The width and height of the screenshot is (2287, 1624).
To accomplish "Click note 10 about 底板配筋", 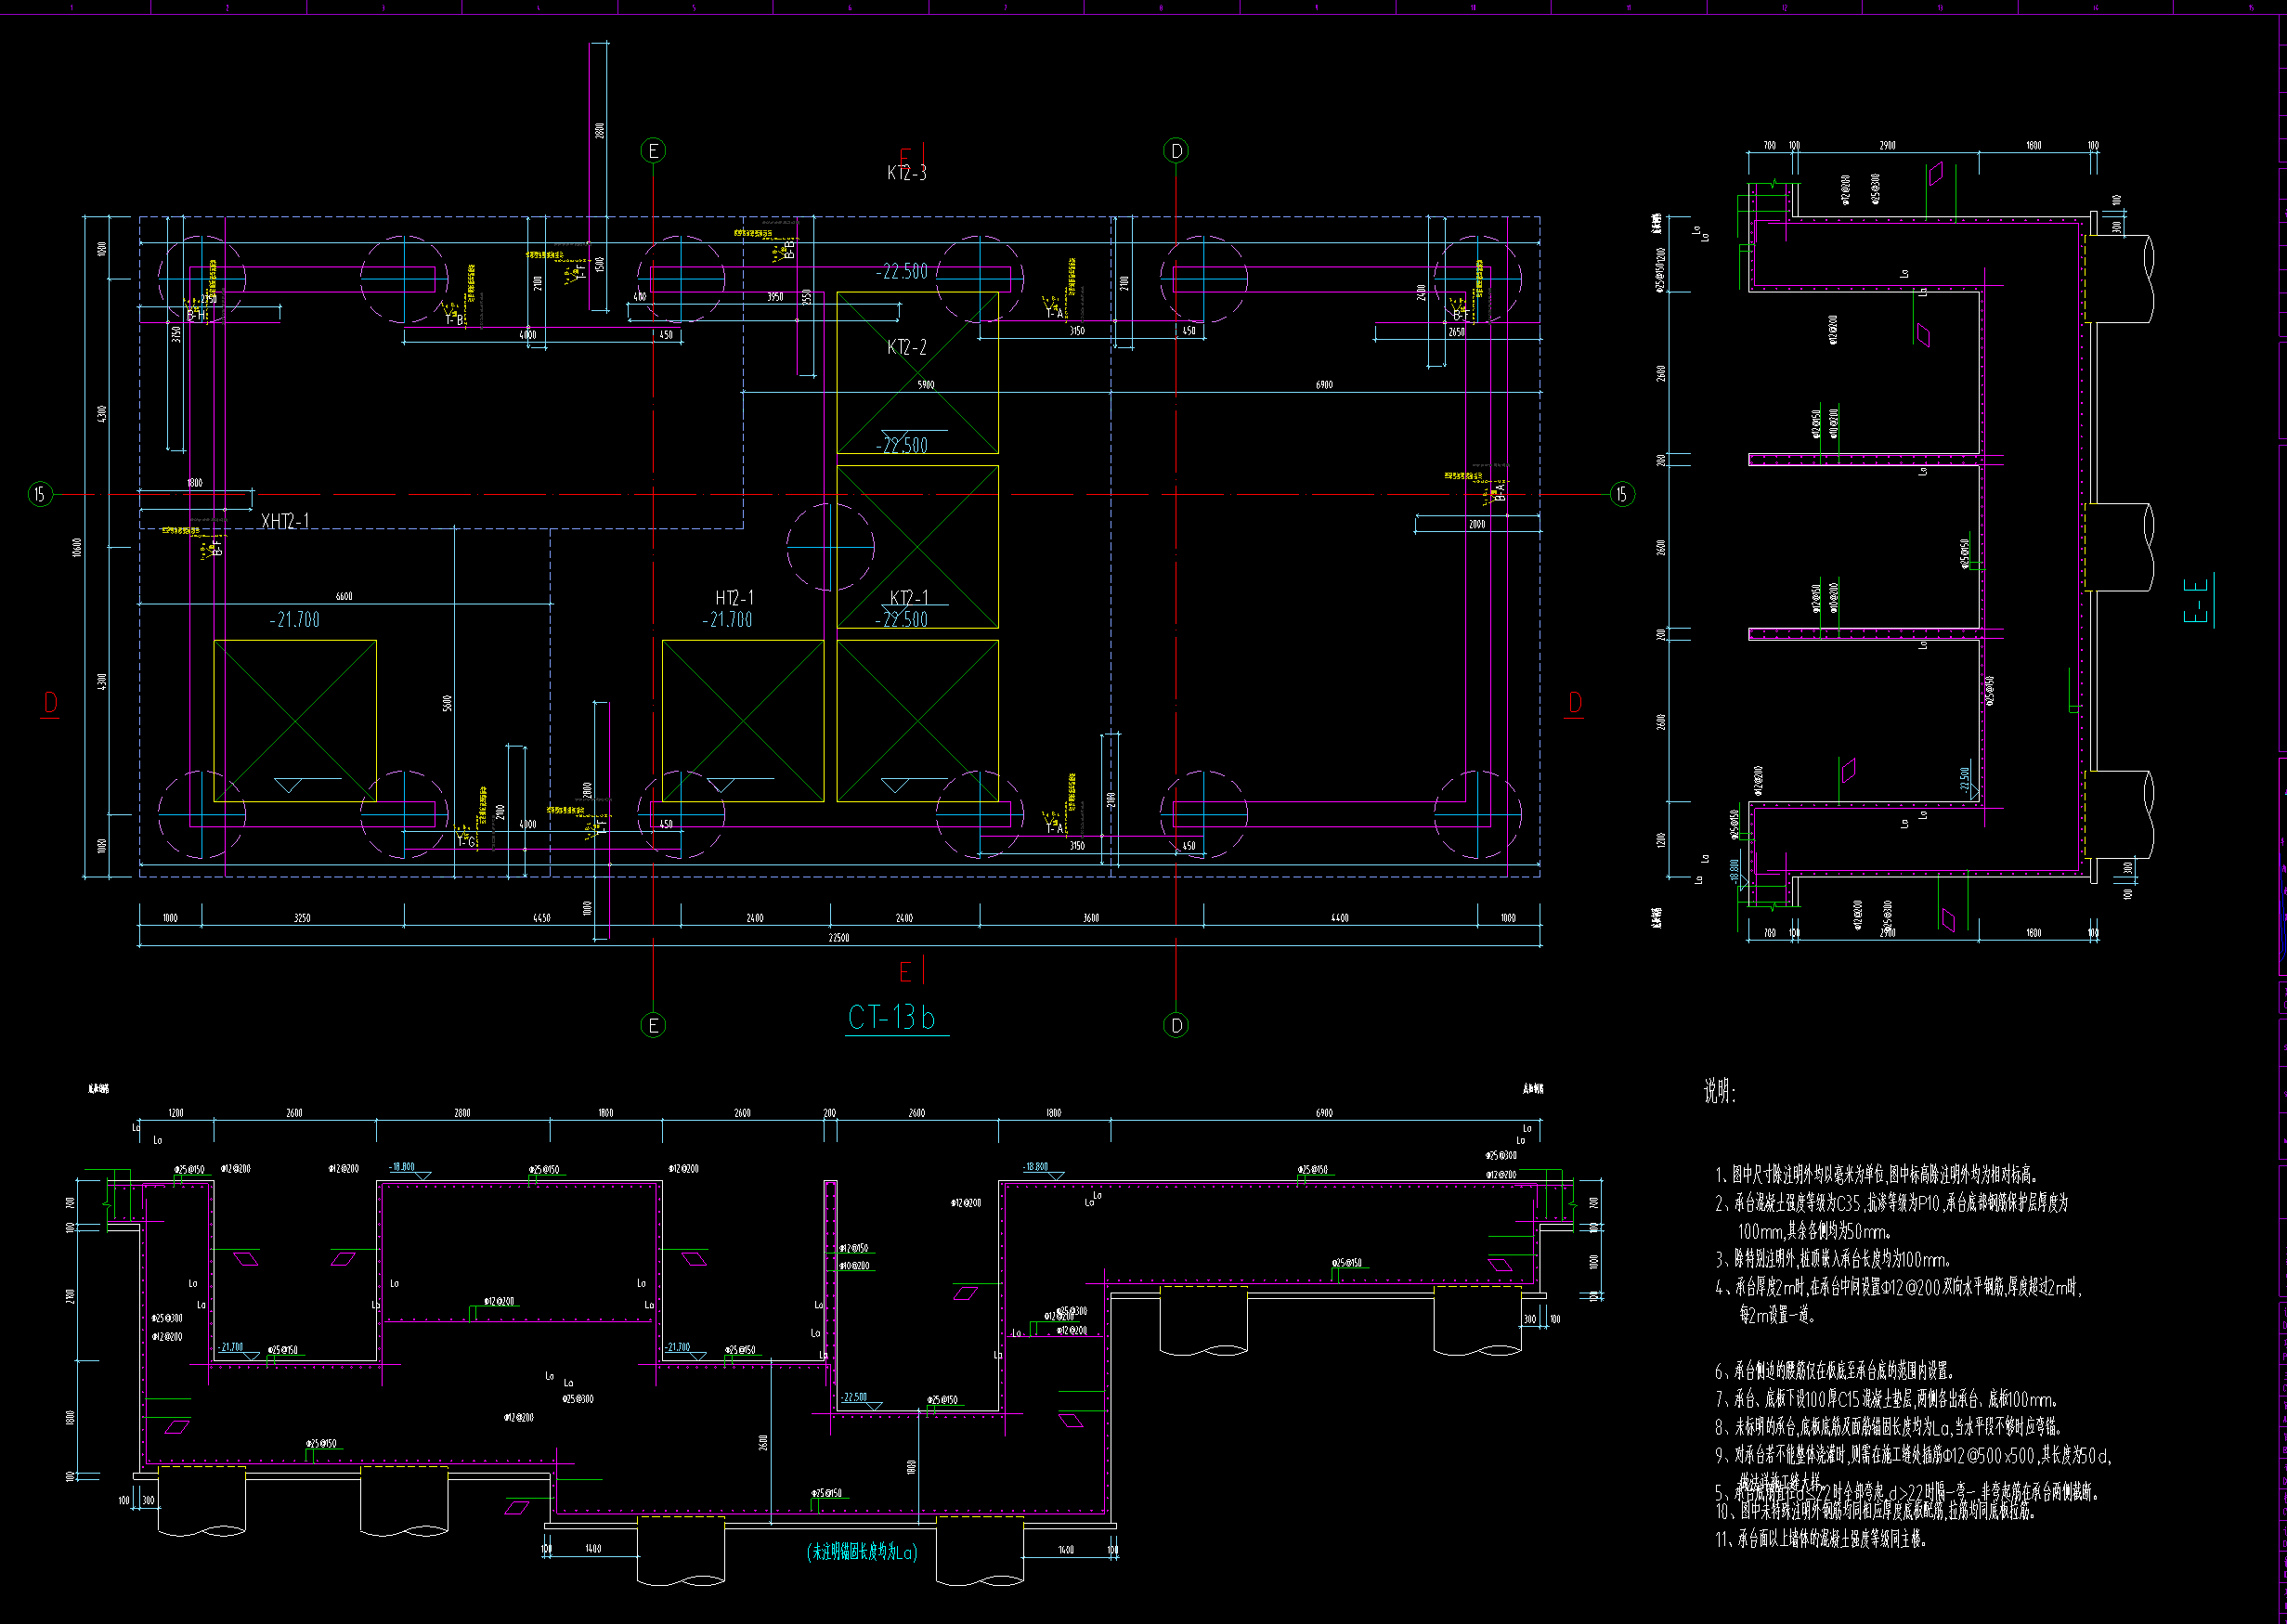I will 1874,1510.
